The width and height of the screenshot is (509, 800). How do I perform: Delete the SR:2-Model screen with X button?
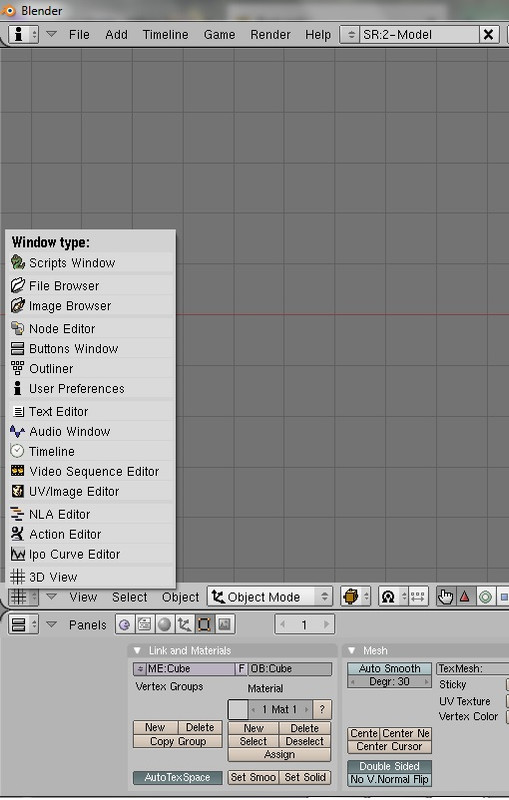pyautogui.click(x=488, y=35)
